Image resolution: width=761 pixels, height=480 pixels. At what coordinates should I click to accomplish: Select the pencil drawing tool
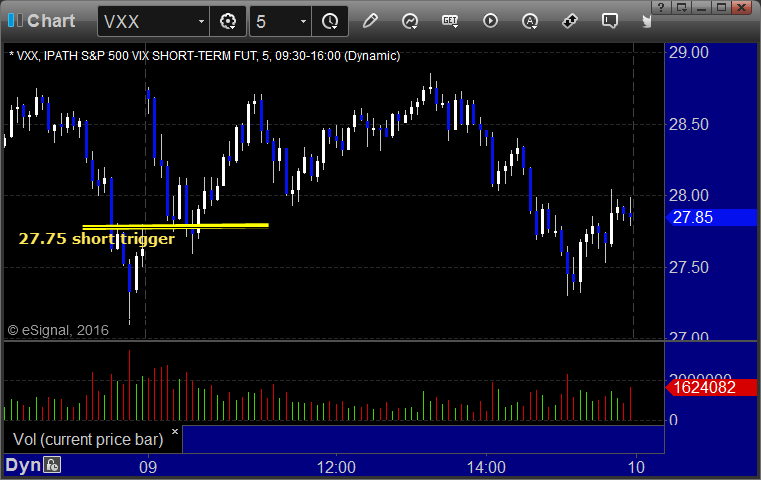(370, 21)
